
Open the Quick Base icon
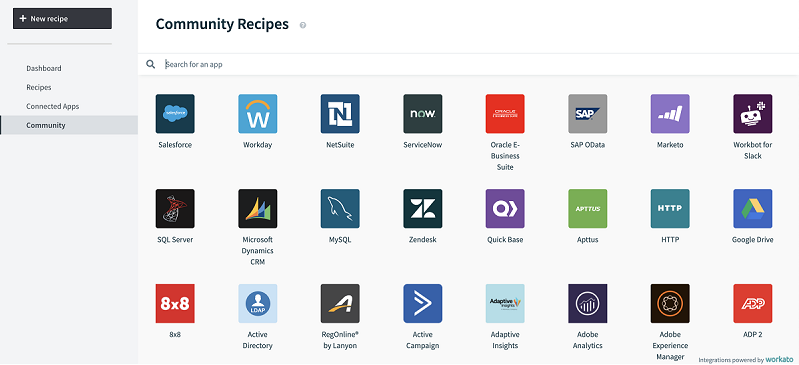coord(505,208)
